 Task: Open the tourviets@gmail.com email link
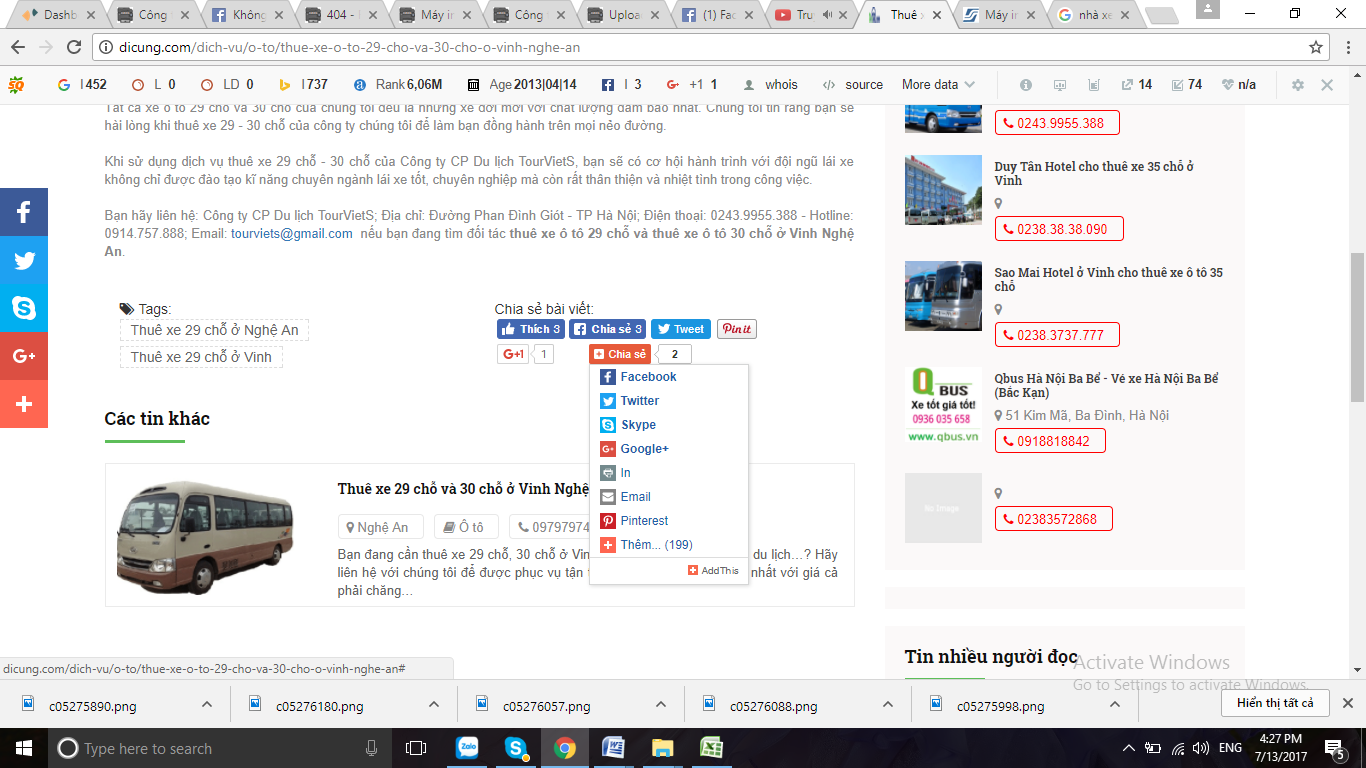click(x=291, y=233)
